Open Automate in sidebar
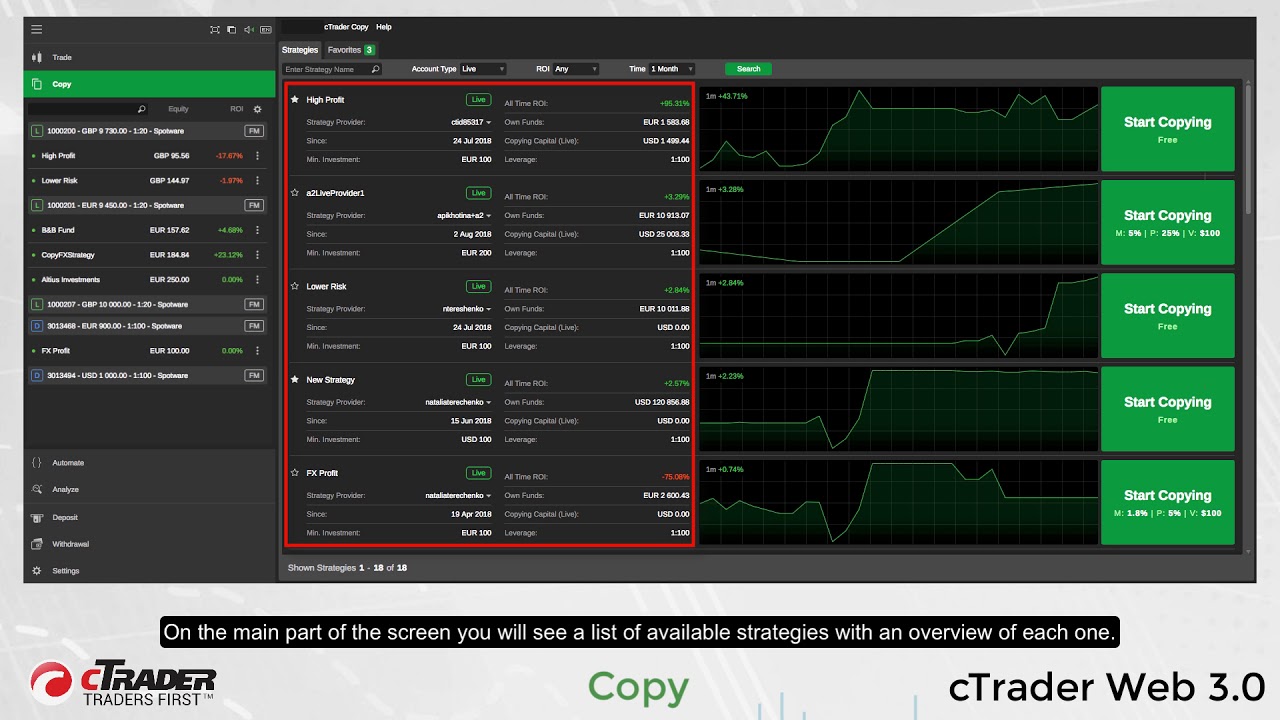This screenshot has height=720, width=1280. (x=150, y=463)
